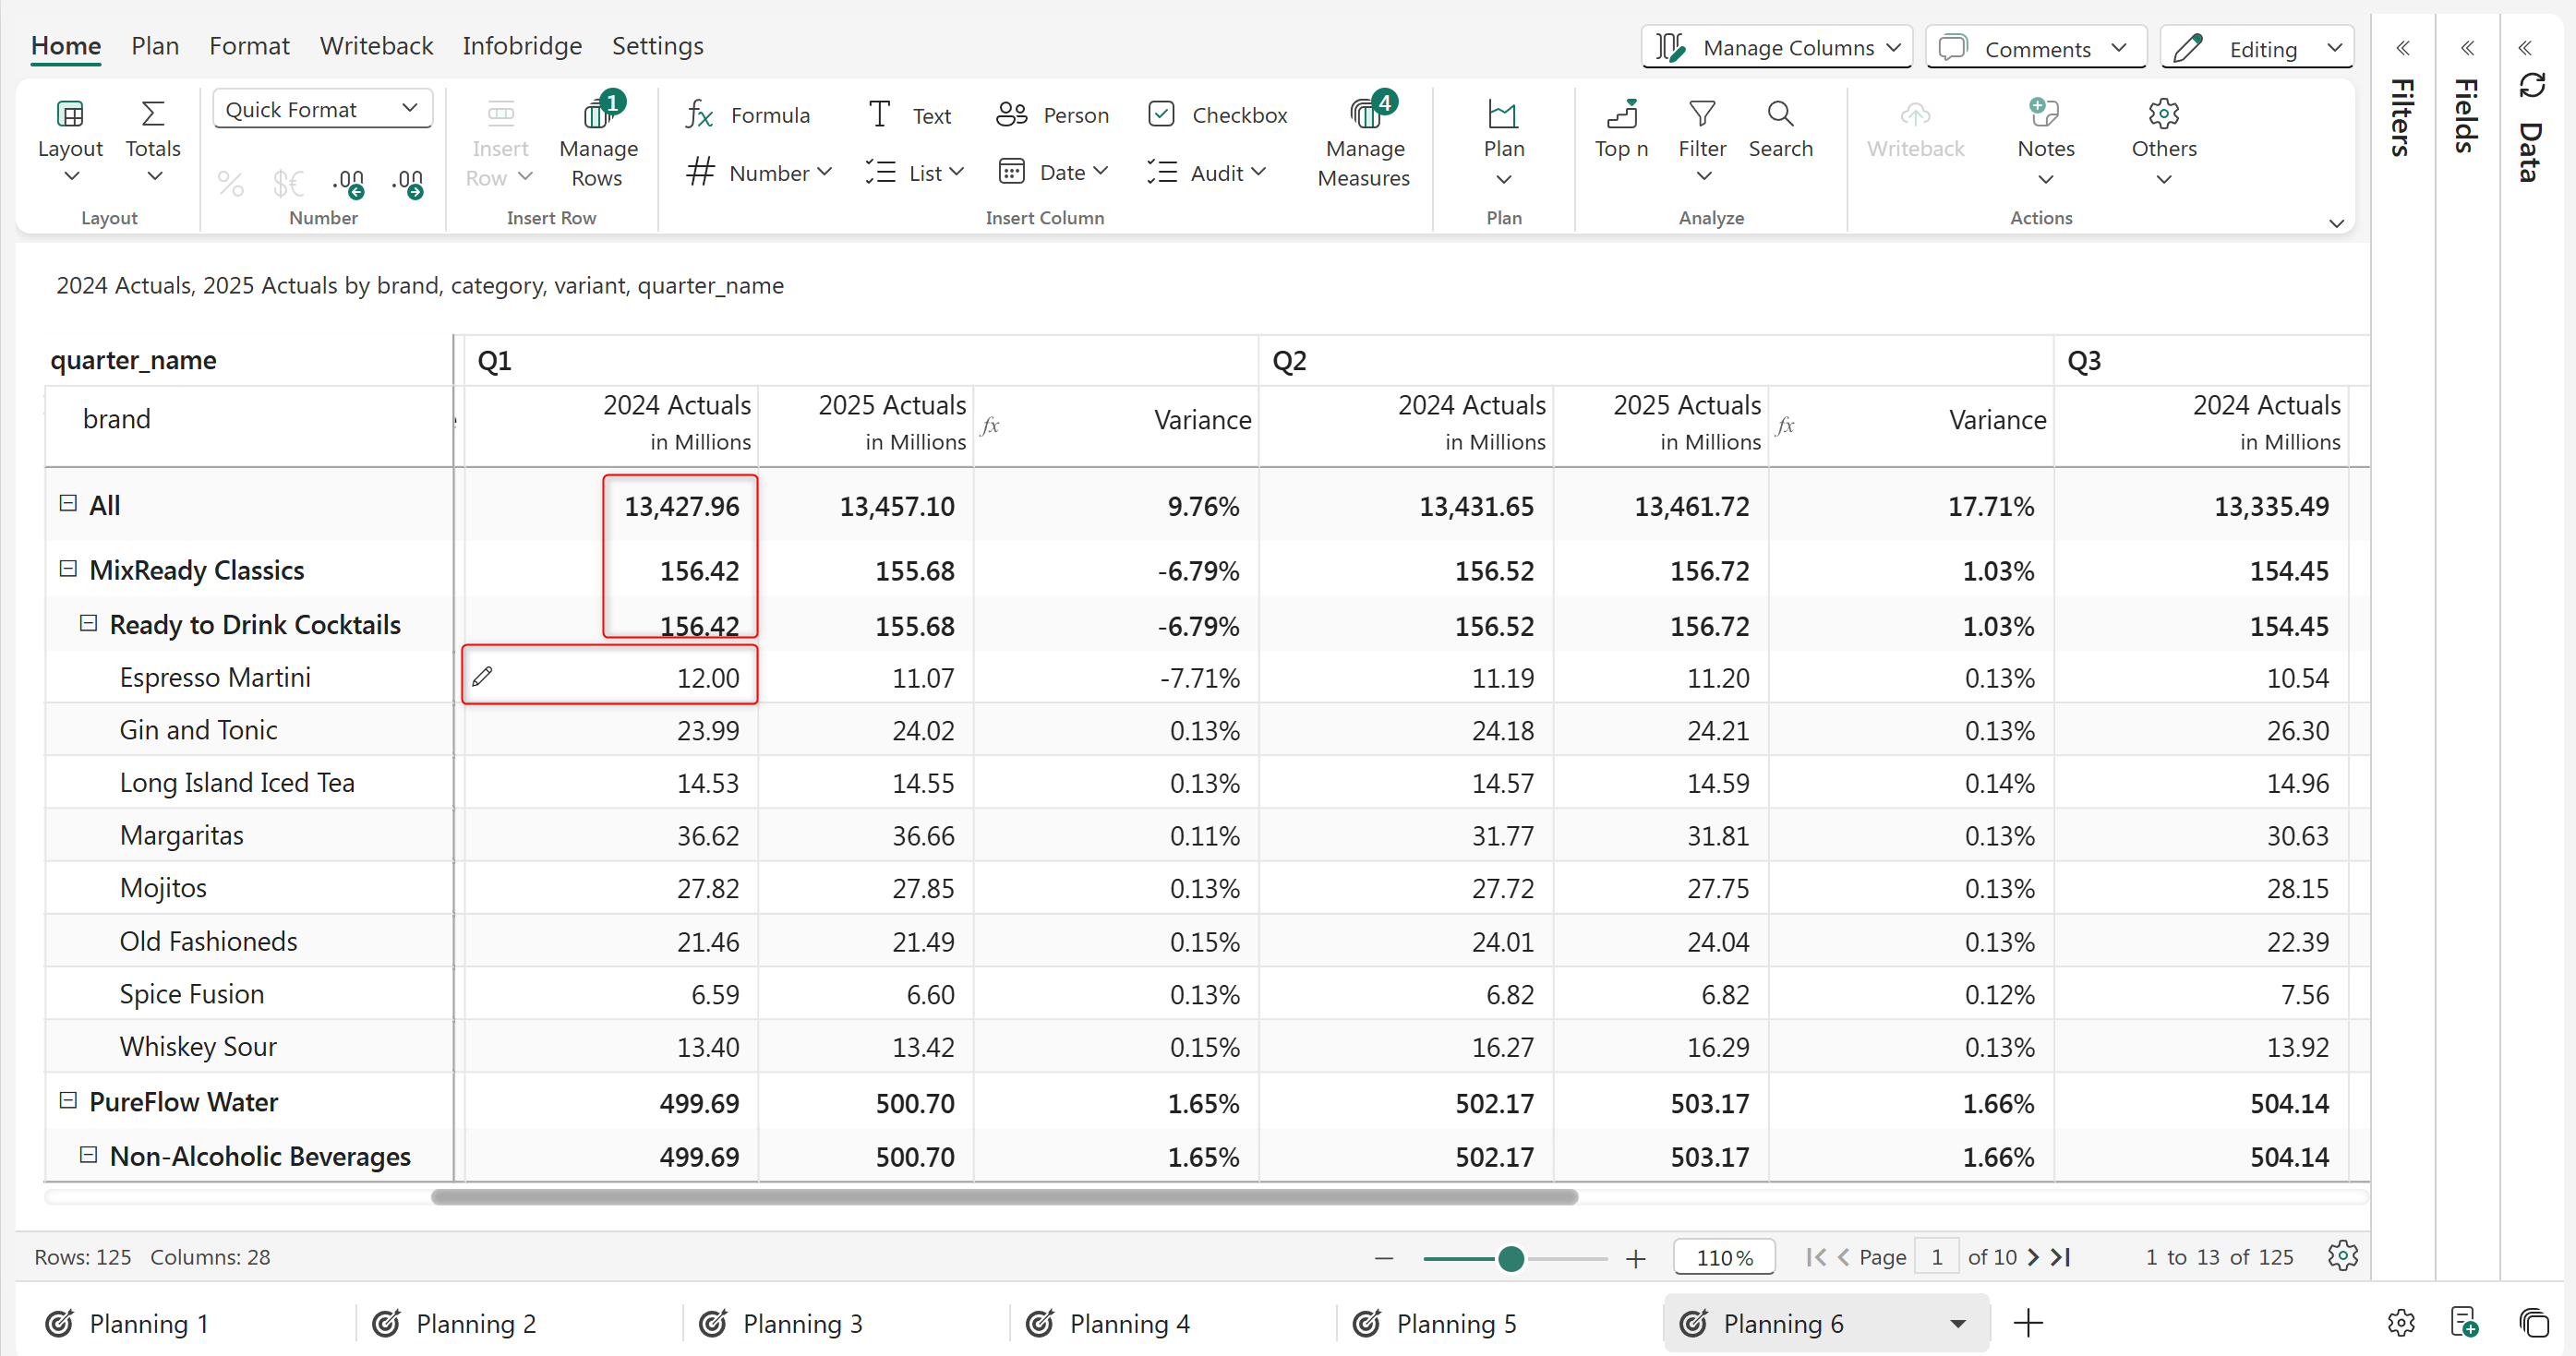Image resolution: width=2576 pixels, height=1356 pixels.
Task: Go to the next page
Action: tap(2033, 1257)
